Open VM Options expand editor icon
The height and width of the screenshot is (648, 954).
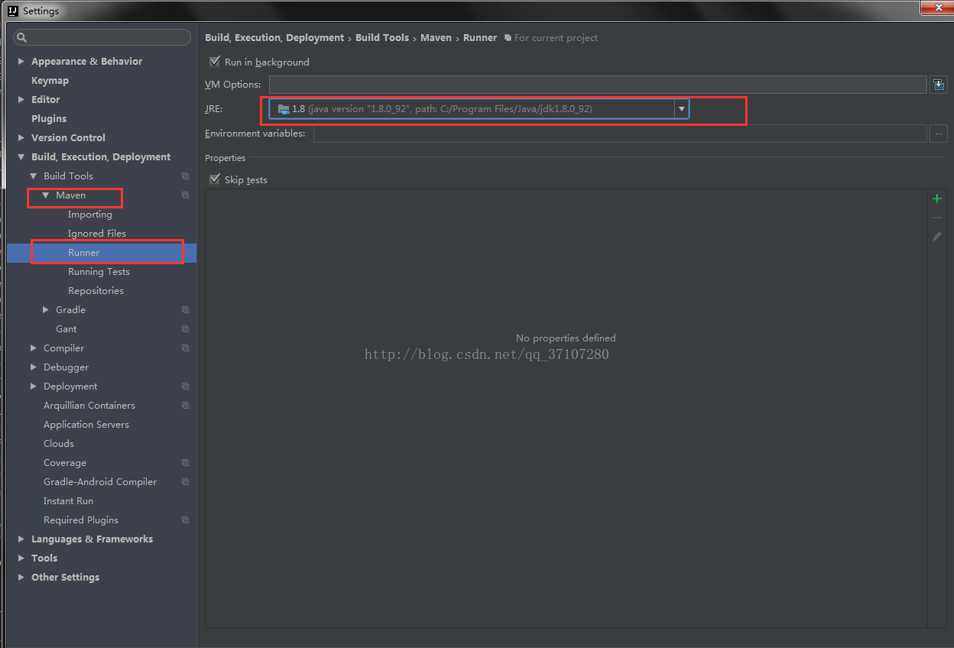click(939, 85)
